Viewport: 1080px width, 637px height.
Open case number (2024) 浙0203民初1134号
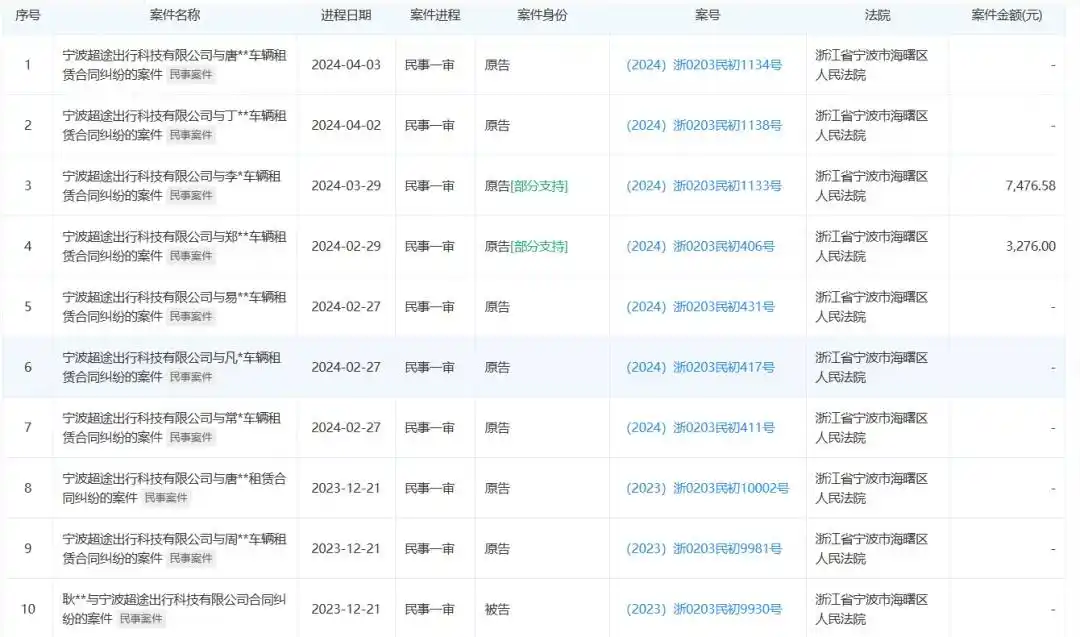click(x=708, y=65)
